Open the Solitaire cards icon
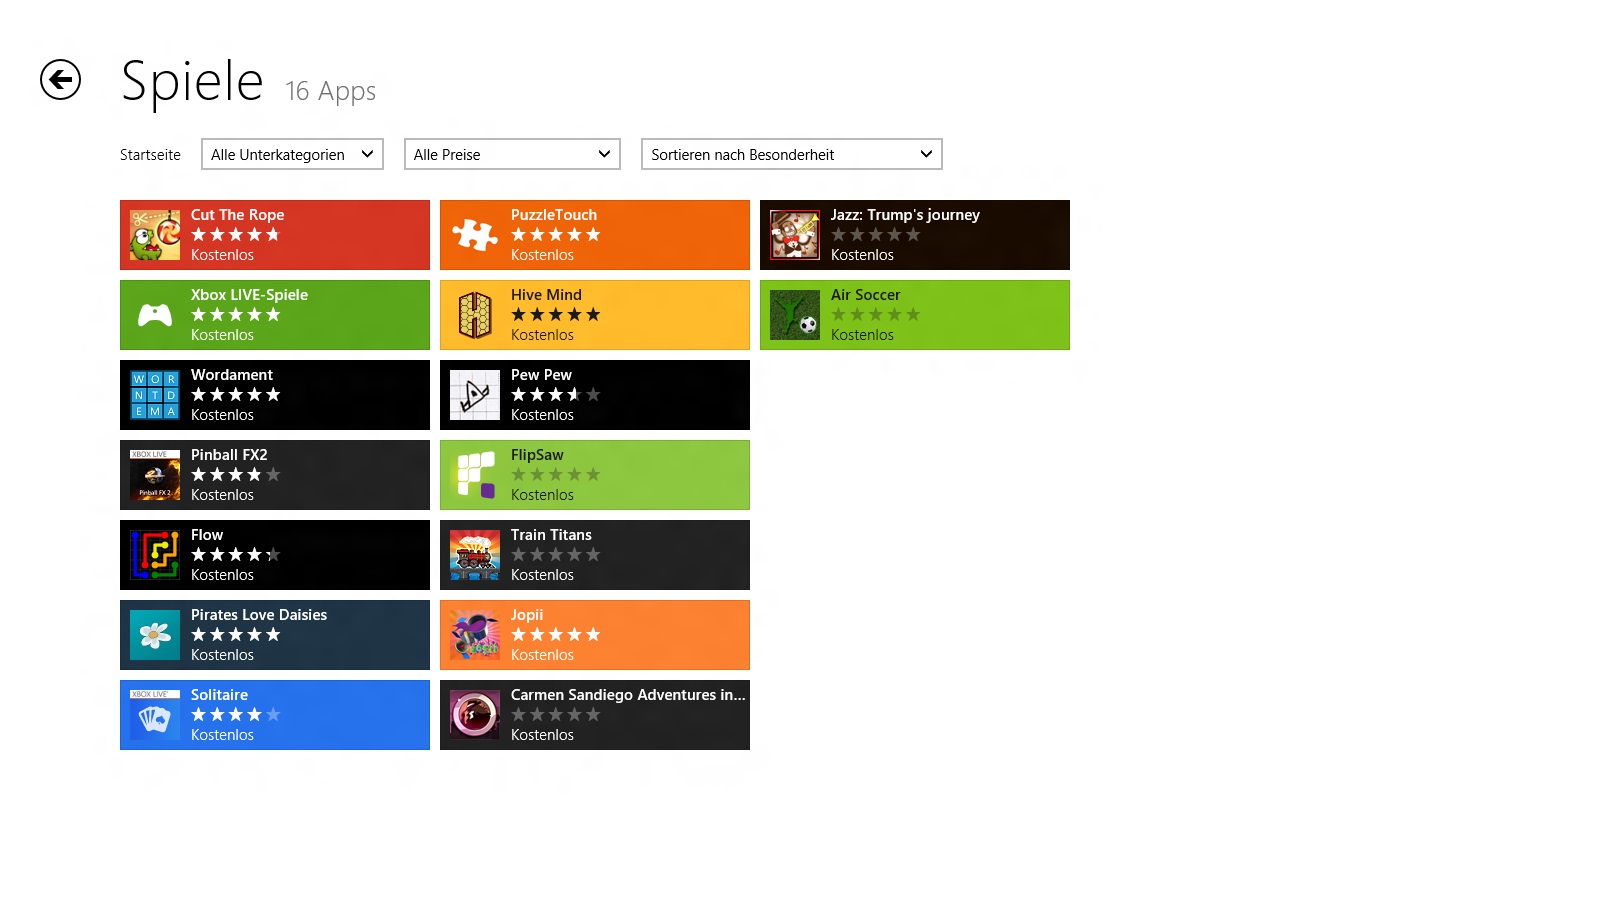Viewport: 1600px width, 900px height. tap(155, 715)
